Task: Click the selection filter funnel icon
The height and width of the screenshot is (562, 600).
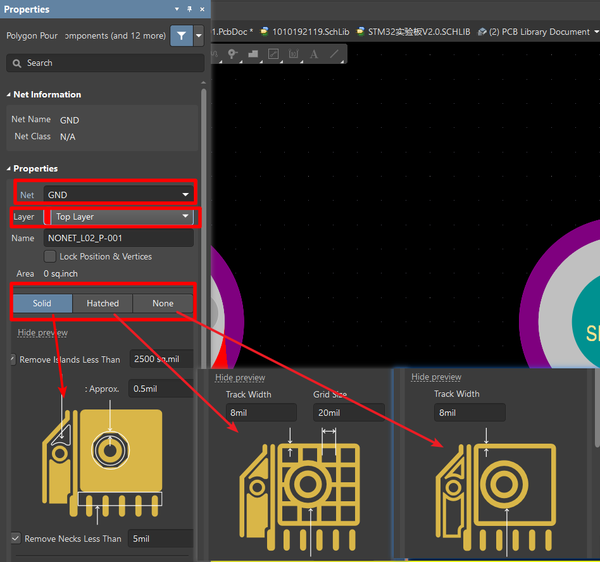Action: point(181,36)
